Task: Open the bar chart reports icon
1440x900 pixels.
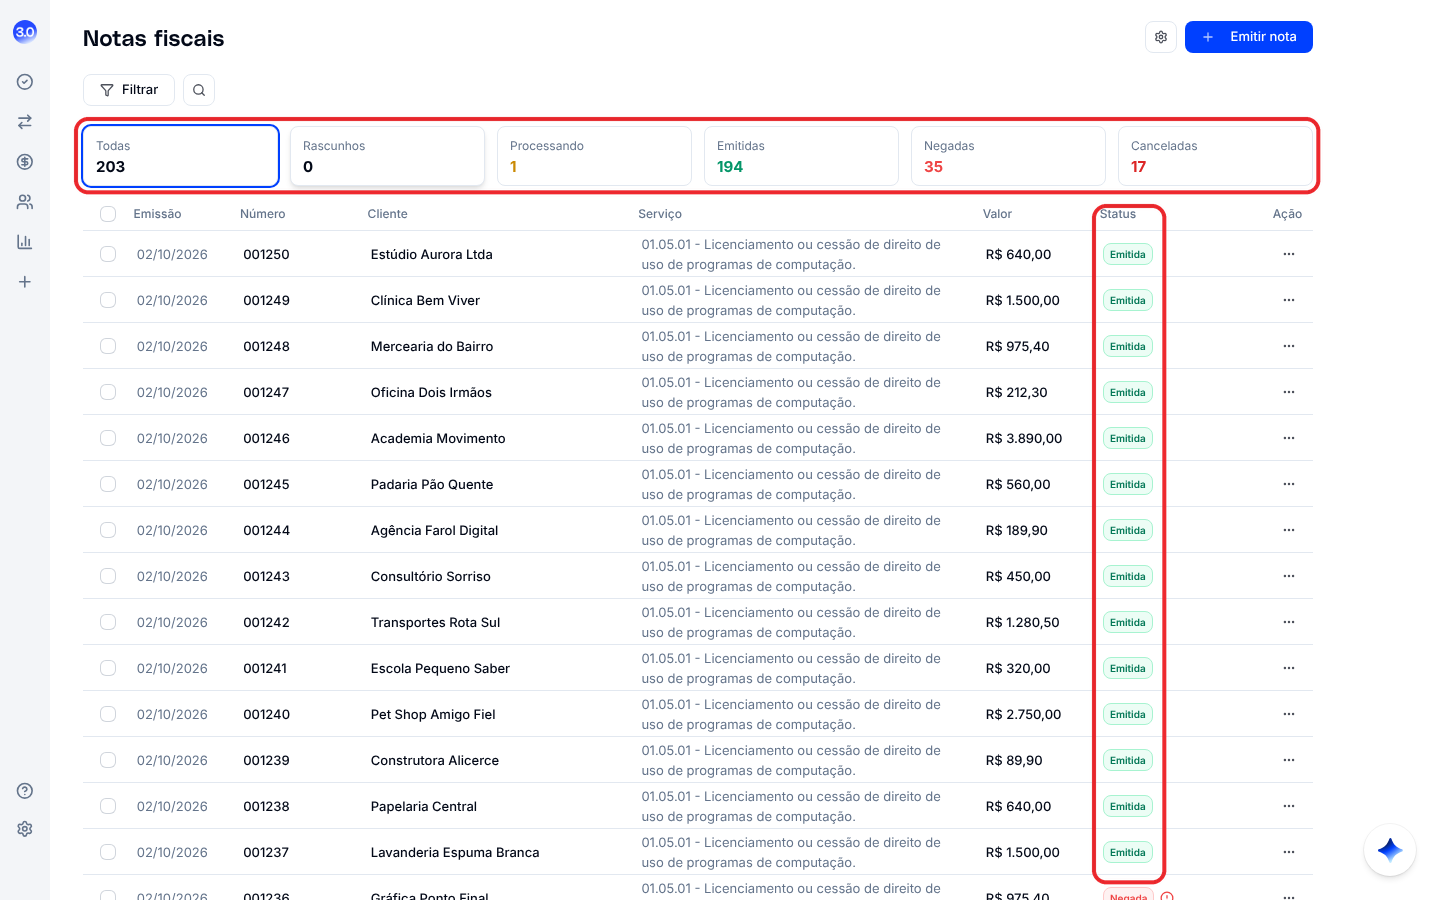Action: pyautogui.click(x=25, y=242)
